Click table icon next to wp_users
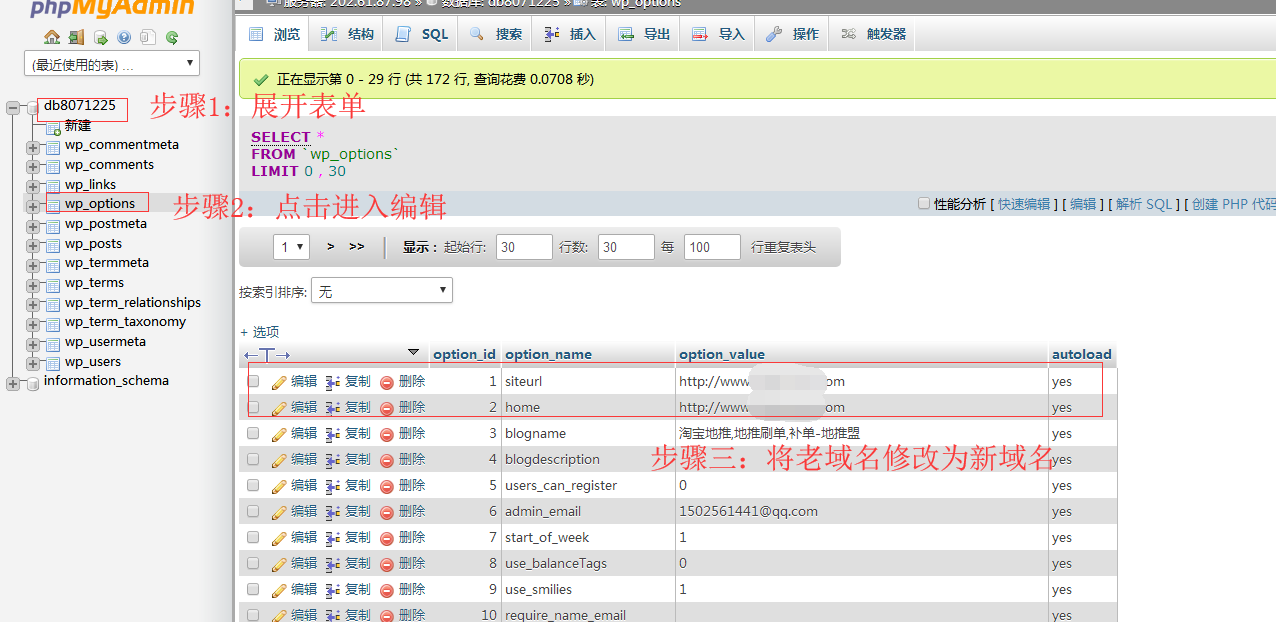Image resolution: width=1276 pixels, height=622 pixels. click(53, 362)
